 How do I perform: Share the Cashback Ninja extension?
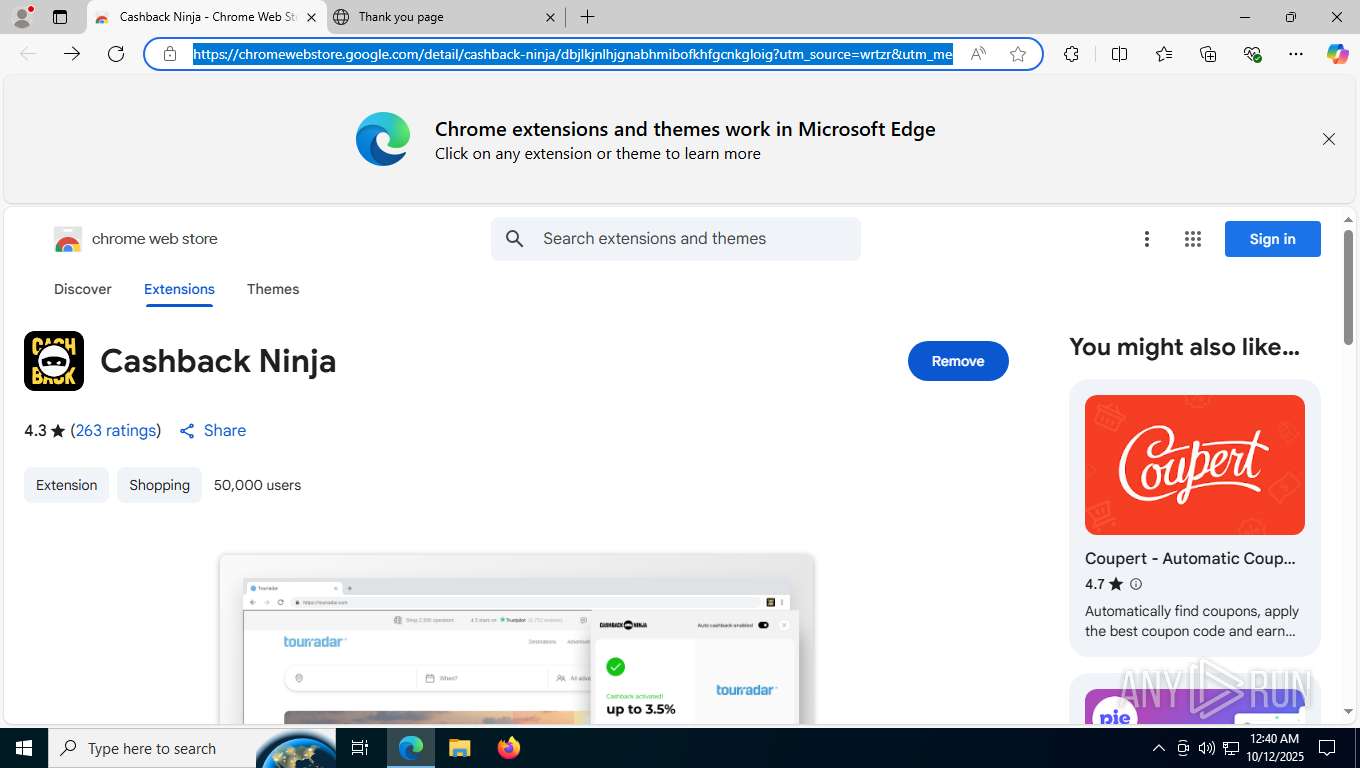[212, 430]
